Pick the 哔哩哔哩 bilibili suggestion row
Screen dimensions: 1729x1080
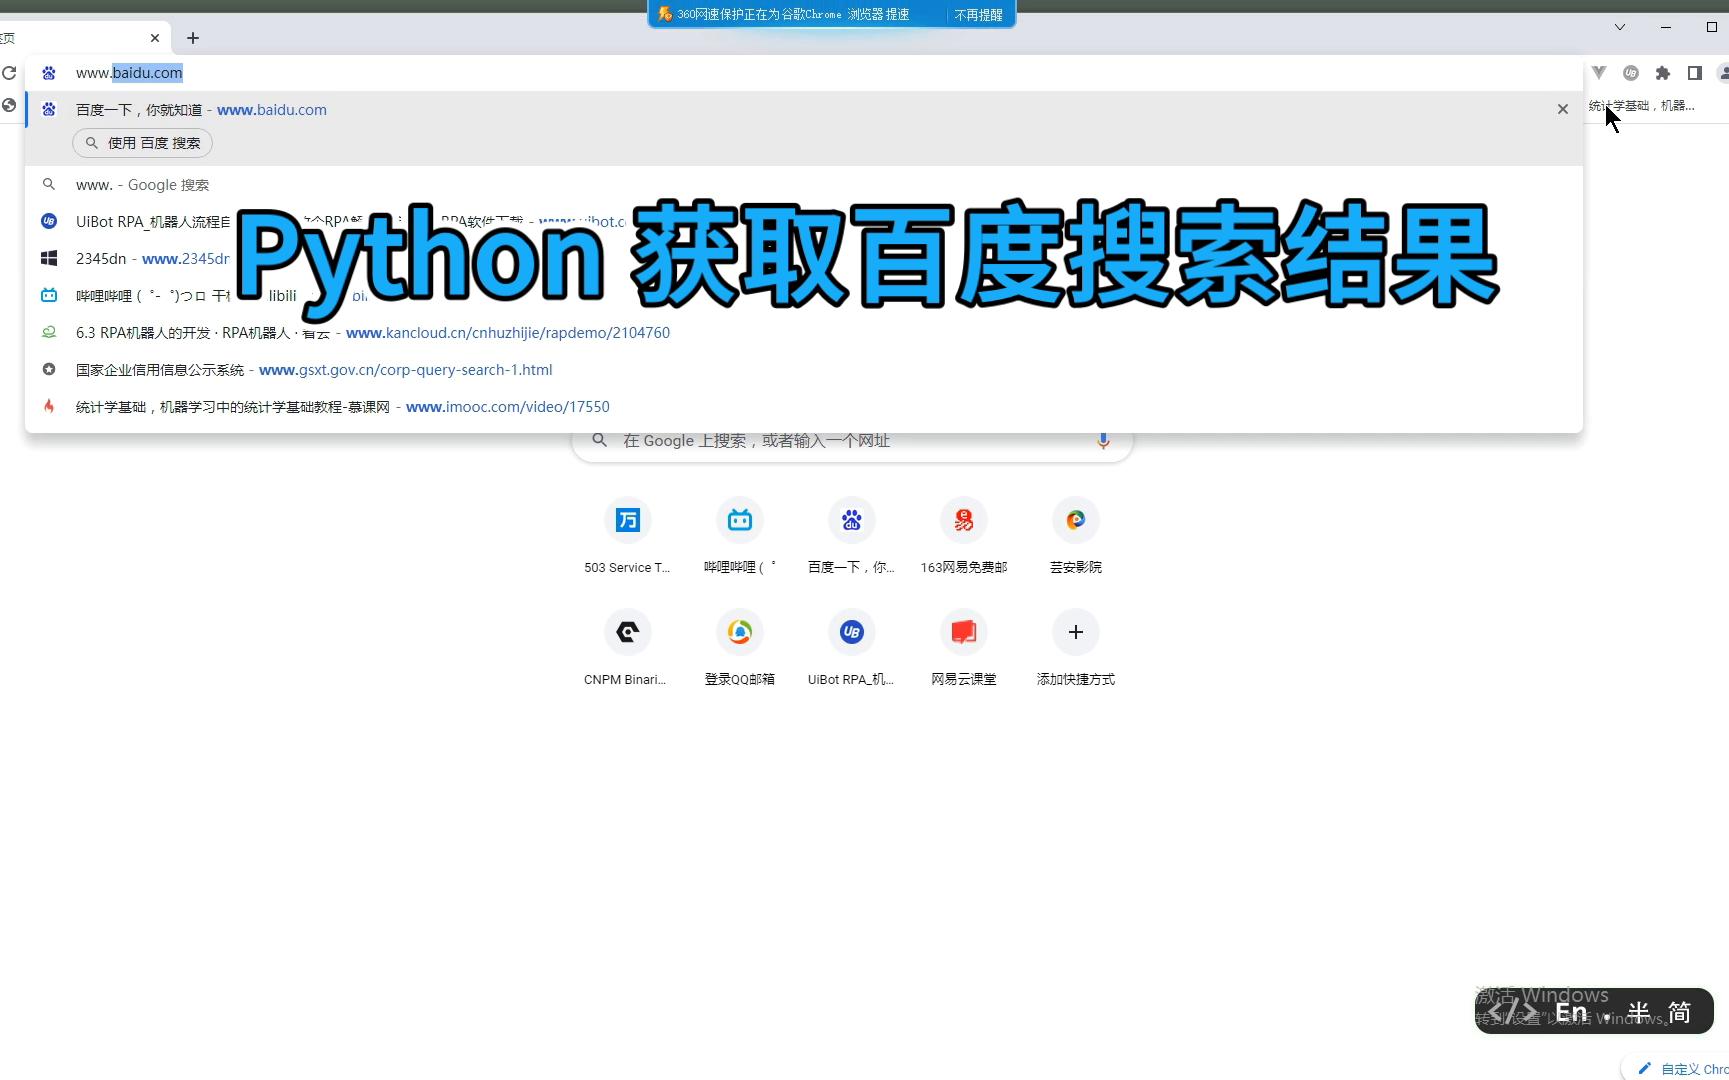click(804, 296)
